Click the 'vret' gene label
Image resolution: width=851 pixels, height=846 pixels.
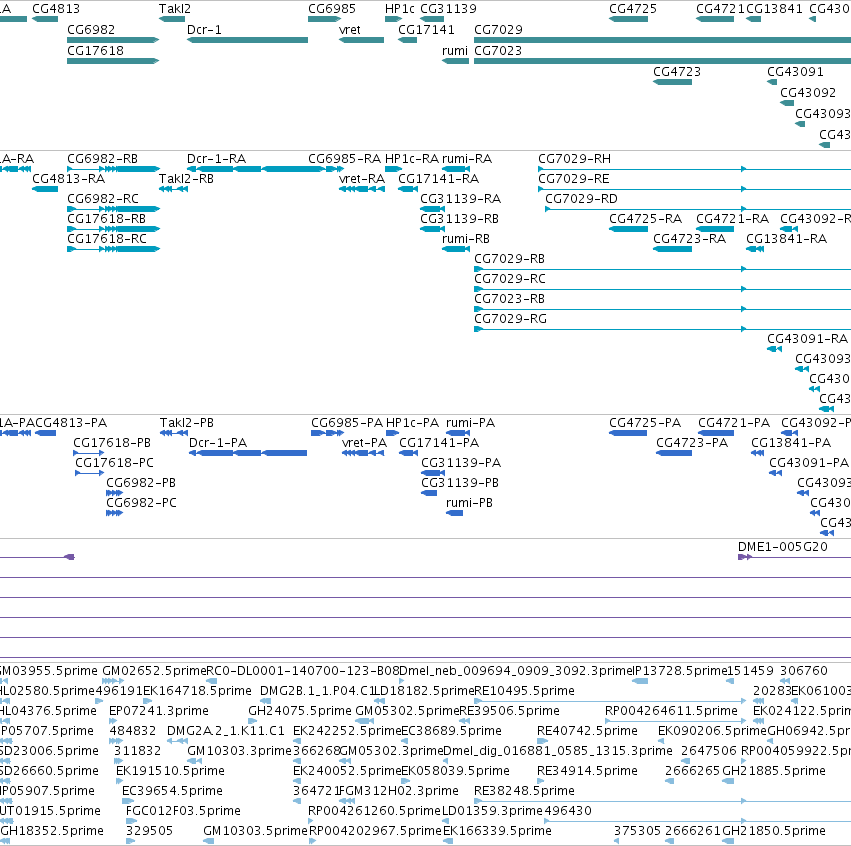350,29
